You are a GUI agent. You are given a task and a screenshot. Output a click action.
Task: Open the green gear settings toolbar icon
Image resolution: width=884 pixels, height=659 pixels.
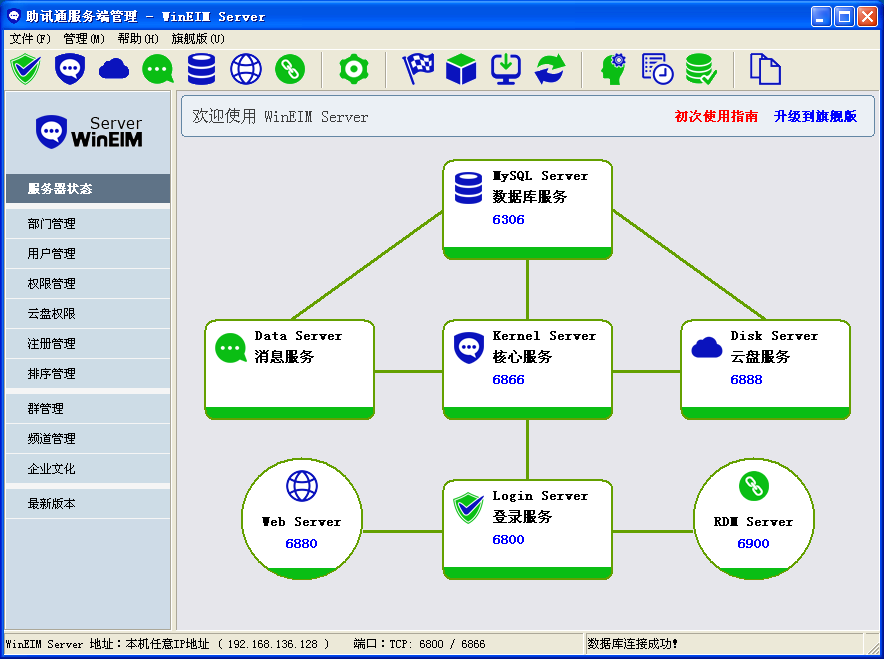point(353,69)
